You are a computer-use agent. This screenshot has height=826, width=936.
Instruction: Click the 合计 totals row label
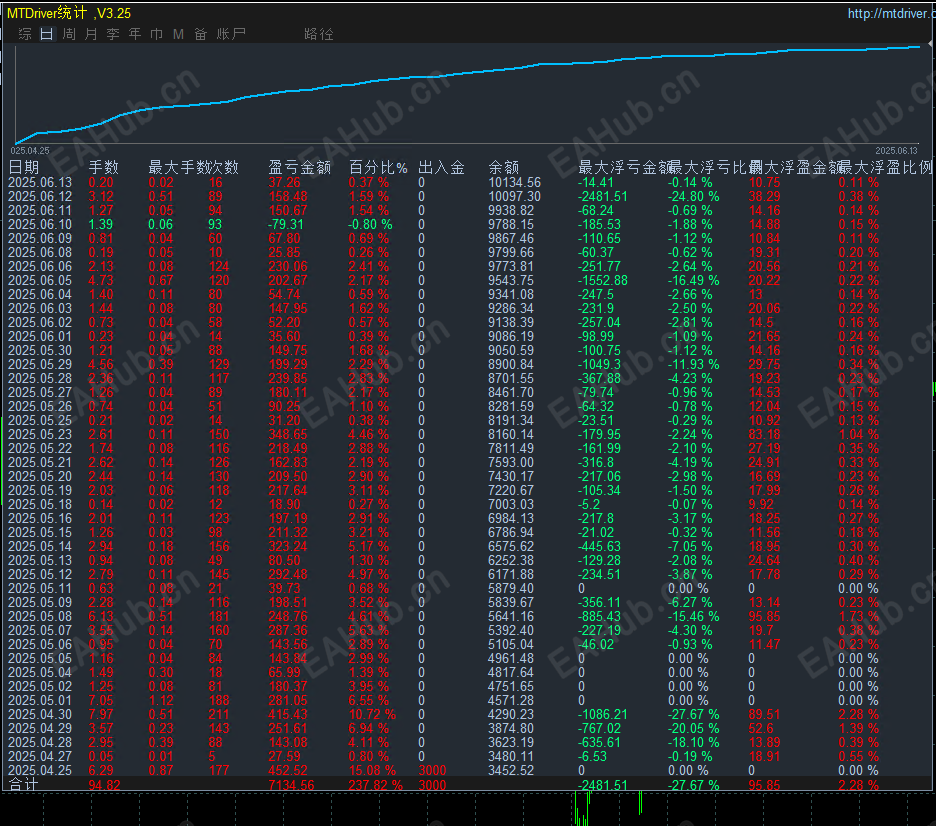tap(24, 784)
